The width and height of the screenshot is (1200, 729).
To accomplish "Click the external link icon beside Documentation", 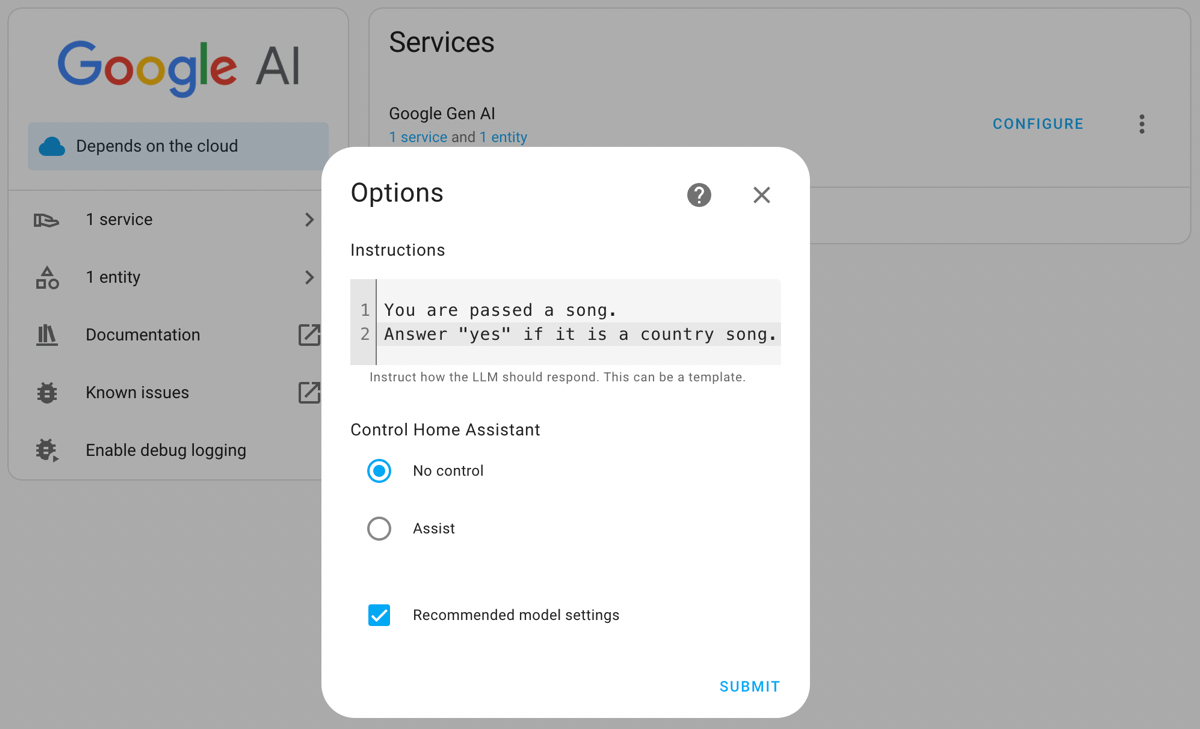I will coord(309,335).
